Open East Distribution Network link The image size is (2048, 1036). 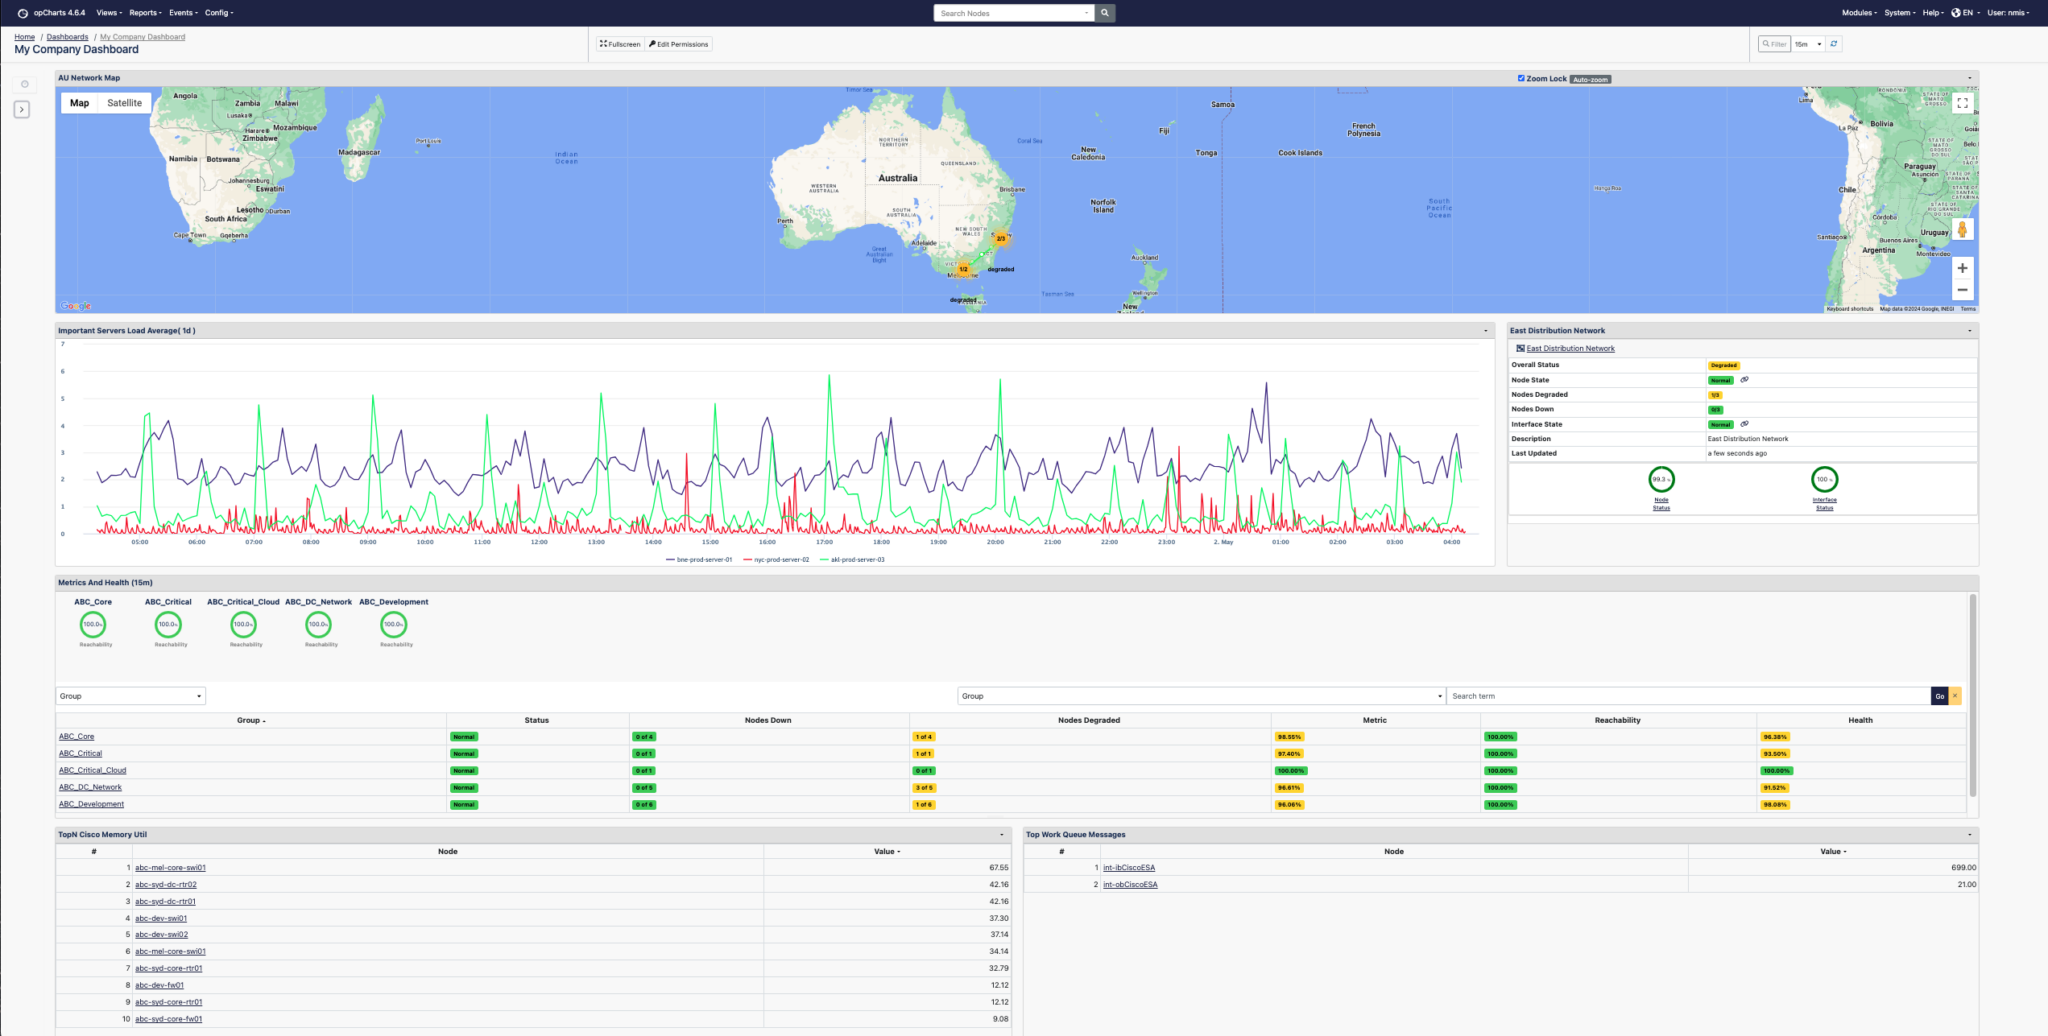[1570, 348]
